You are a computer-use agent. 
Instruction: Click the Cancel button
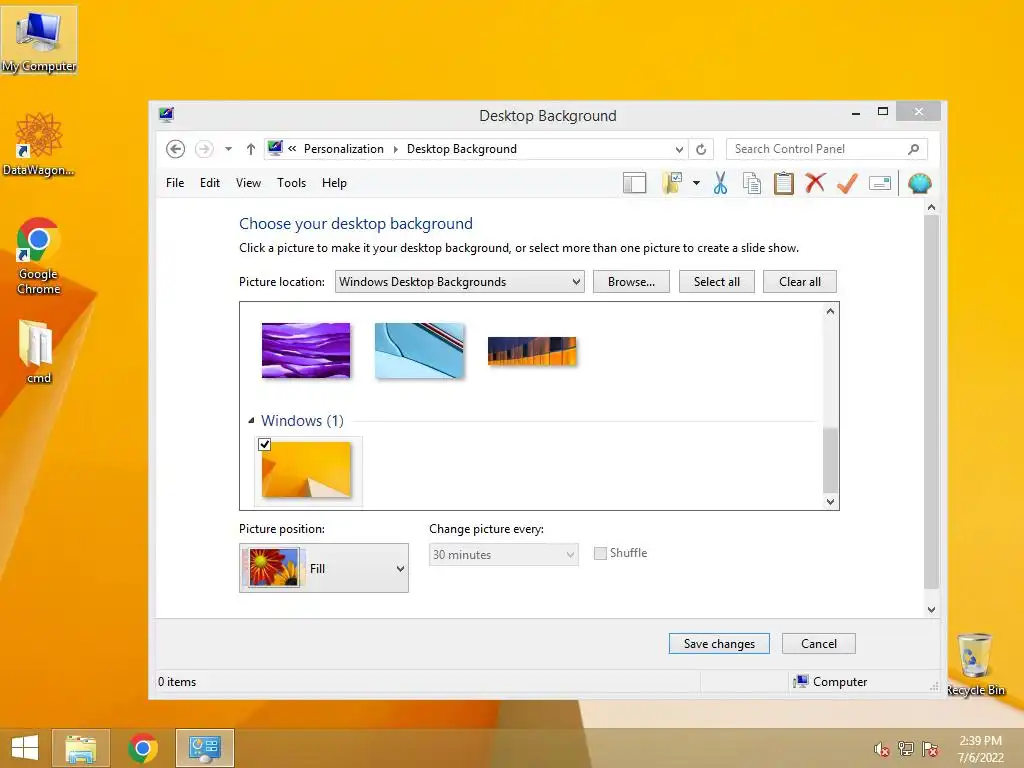(x=818, y=643)
